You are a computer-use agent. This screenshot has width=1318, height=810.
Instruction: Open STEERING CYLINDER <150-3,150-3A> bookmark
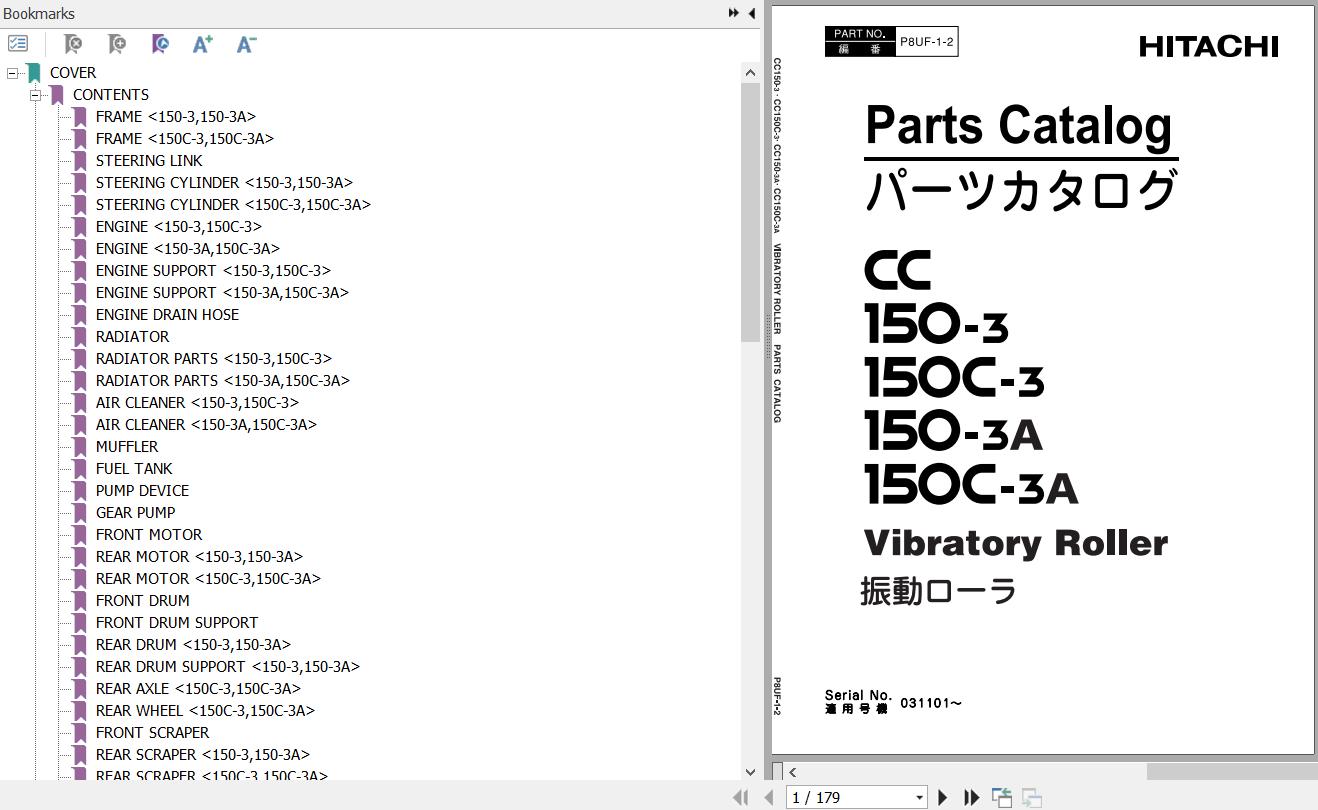click(224, 183)
